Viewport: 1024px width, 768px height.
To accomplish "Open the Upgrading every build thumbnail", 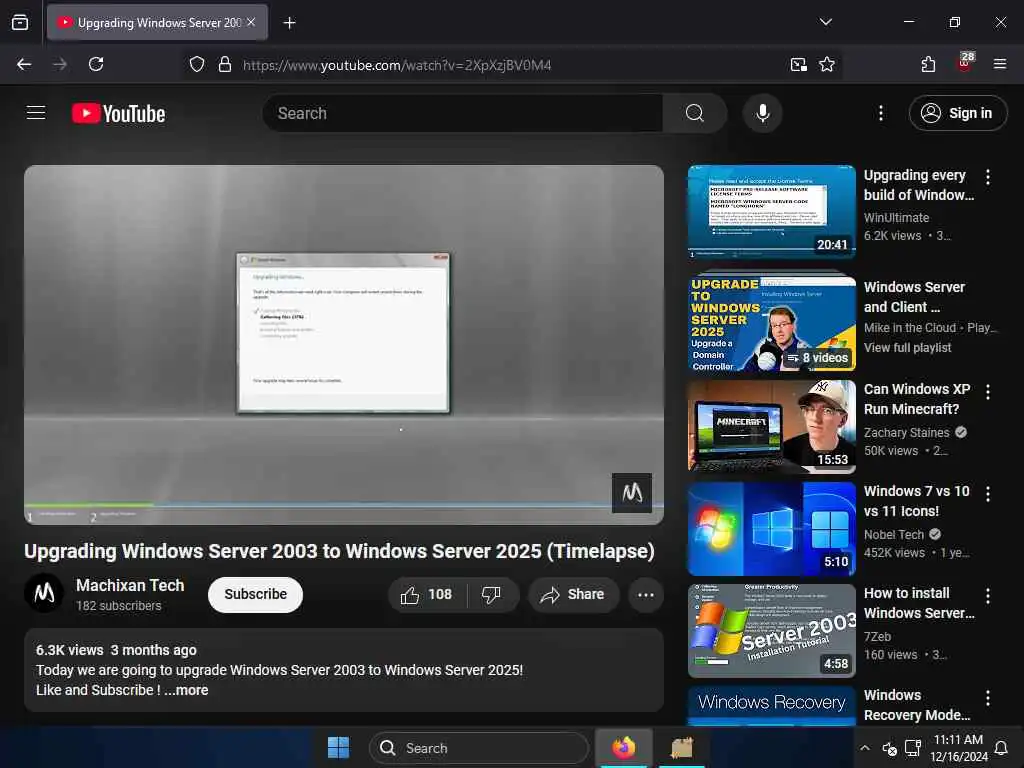I will click(771, 212).
